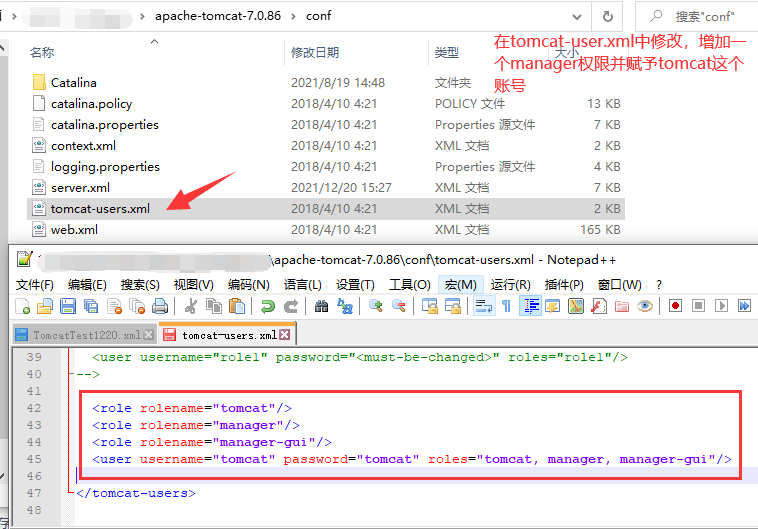This screenshot has height=529, width=758.
Task: Open the 编辑(E) menu
Action: click(x=87, y=285)
